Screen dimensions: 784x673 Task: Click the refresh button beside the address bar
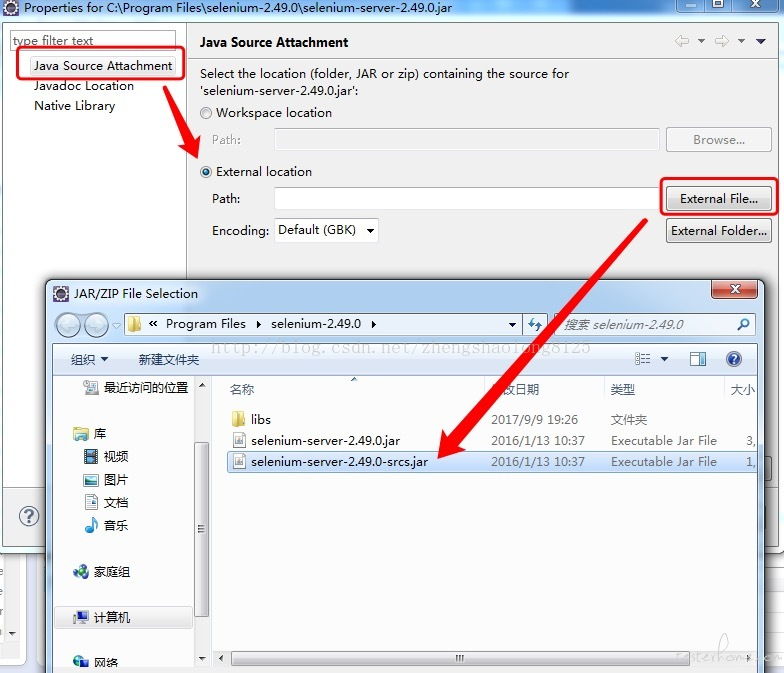point(535,324)
